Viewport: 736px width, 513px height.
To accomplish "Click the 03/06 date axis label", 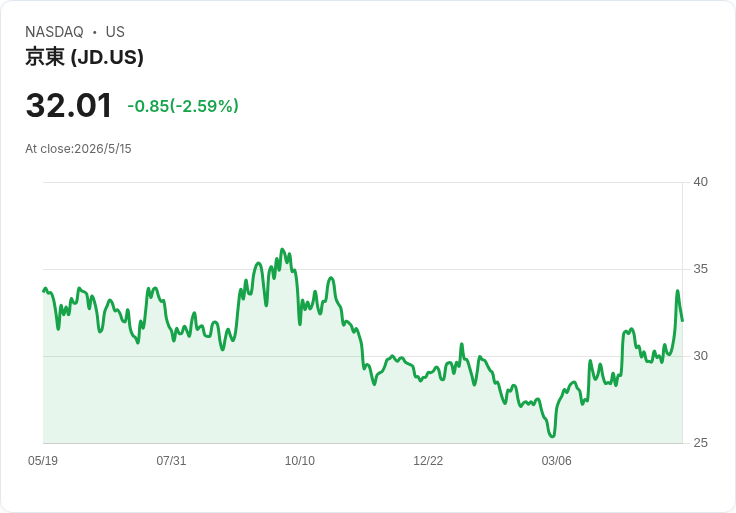I will [556, 460].
